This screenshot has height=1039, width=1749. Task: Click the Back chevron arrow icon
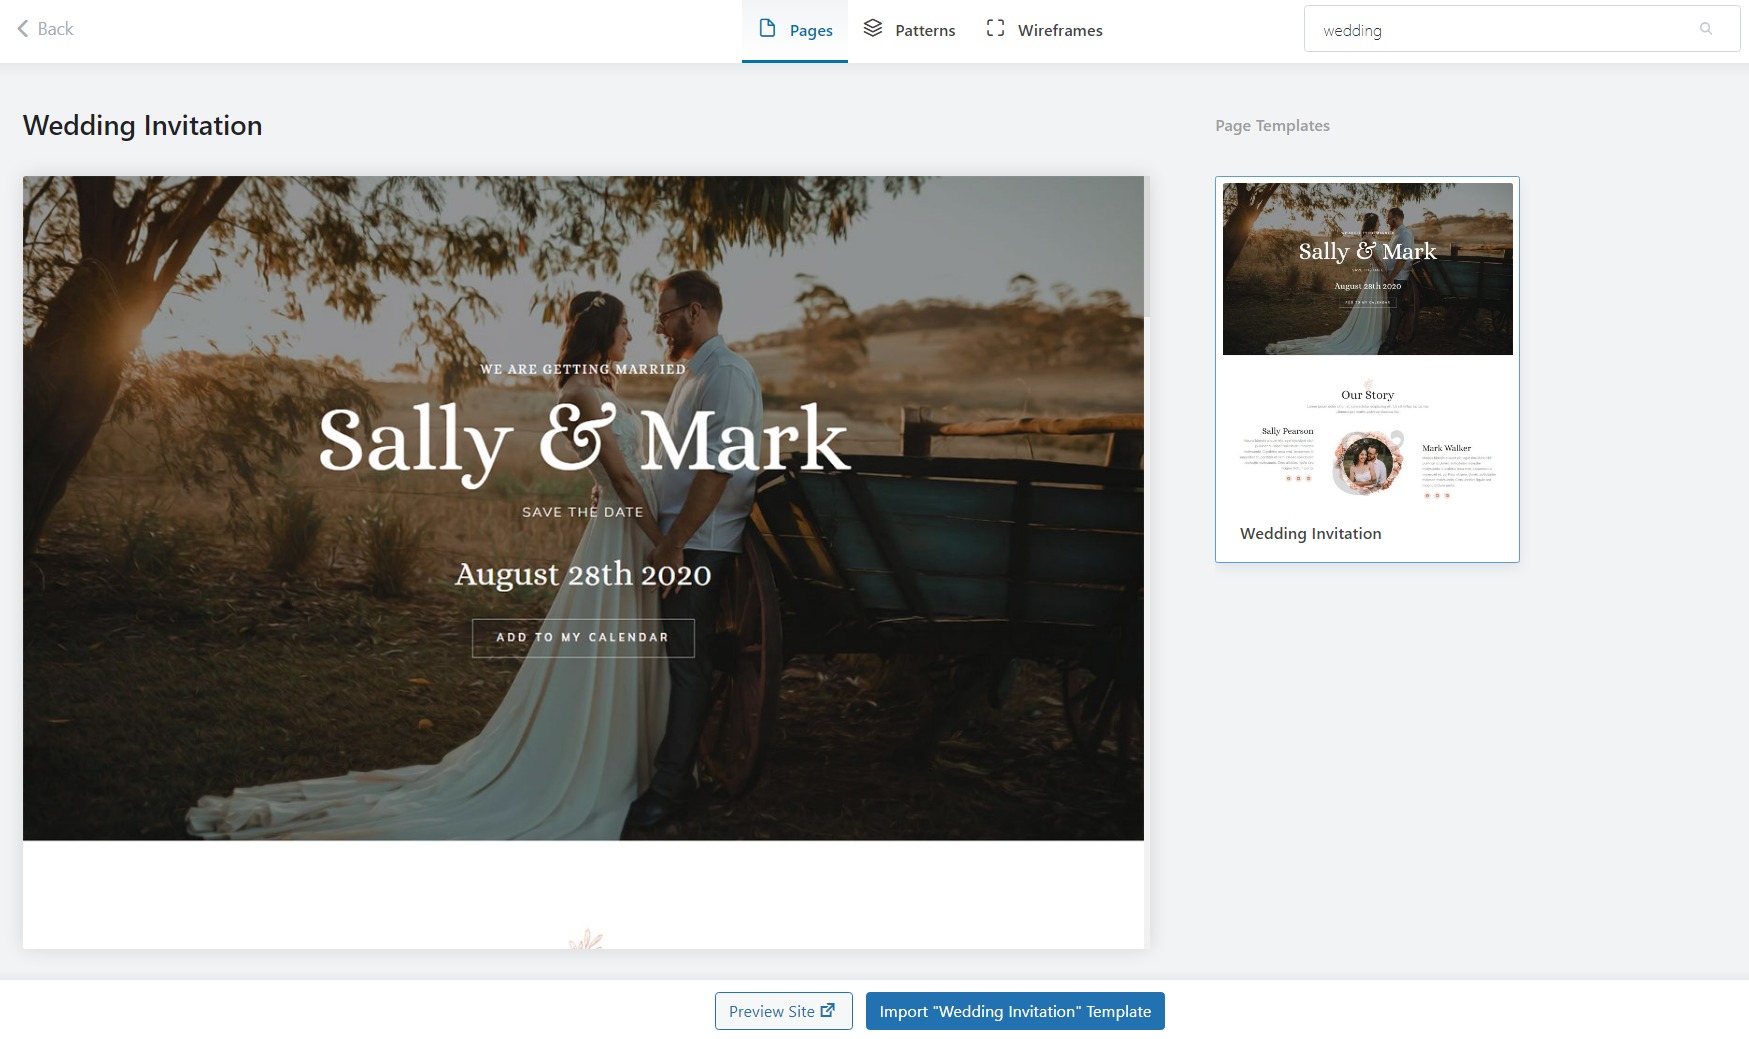click(22, 29)
